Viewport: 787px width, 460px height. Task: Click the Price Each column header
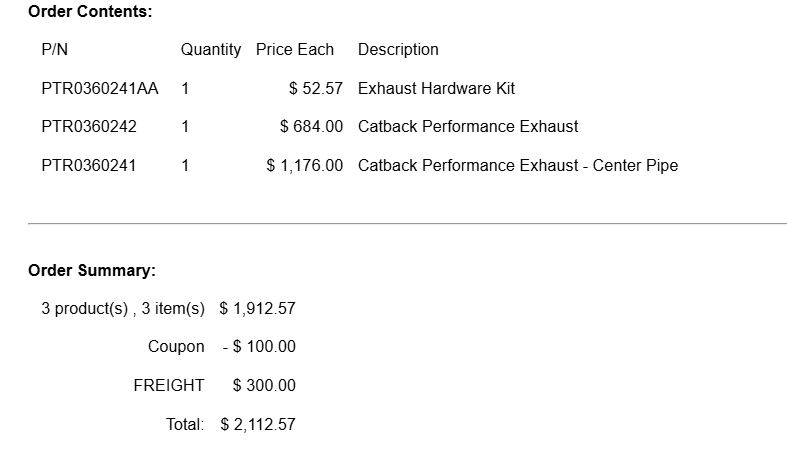295,49
